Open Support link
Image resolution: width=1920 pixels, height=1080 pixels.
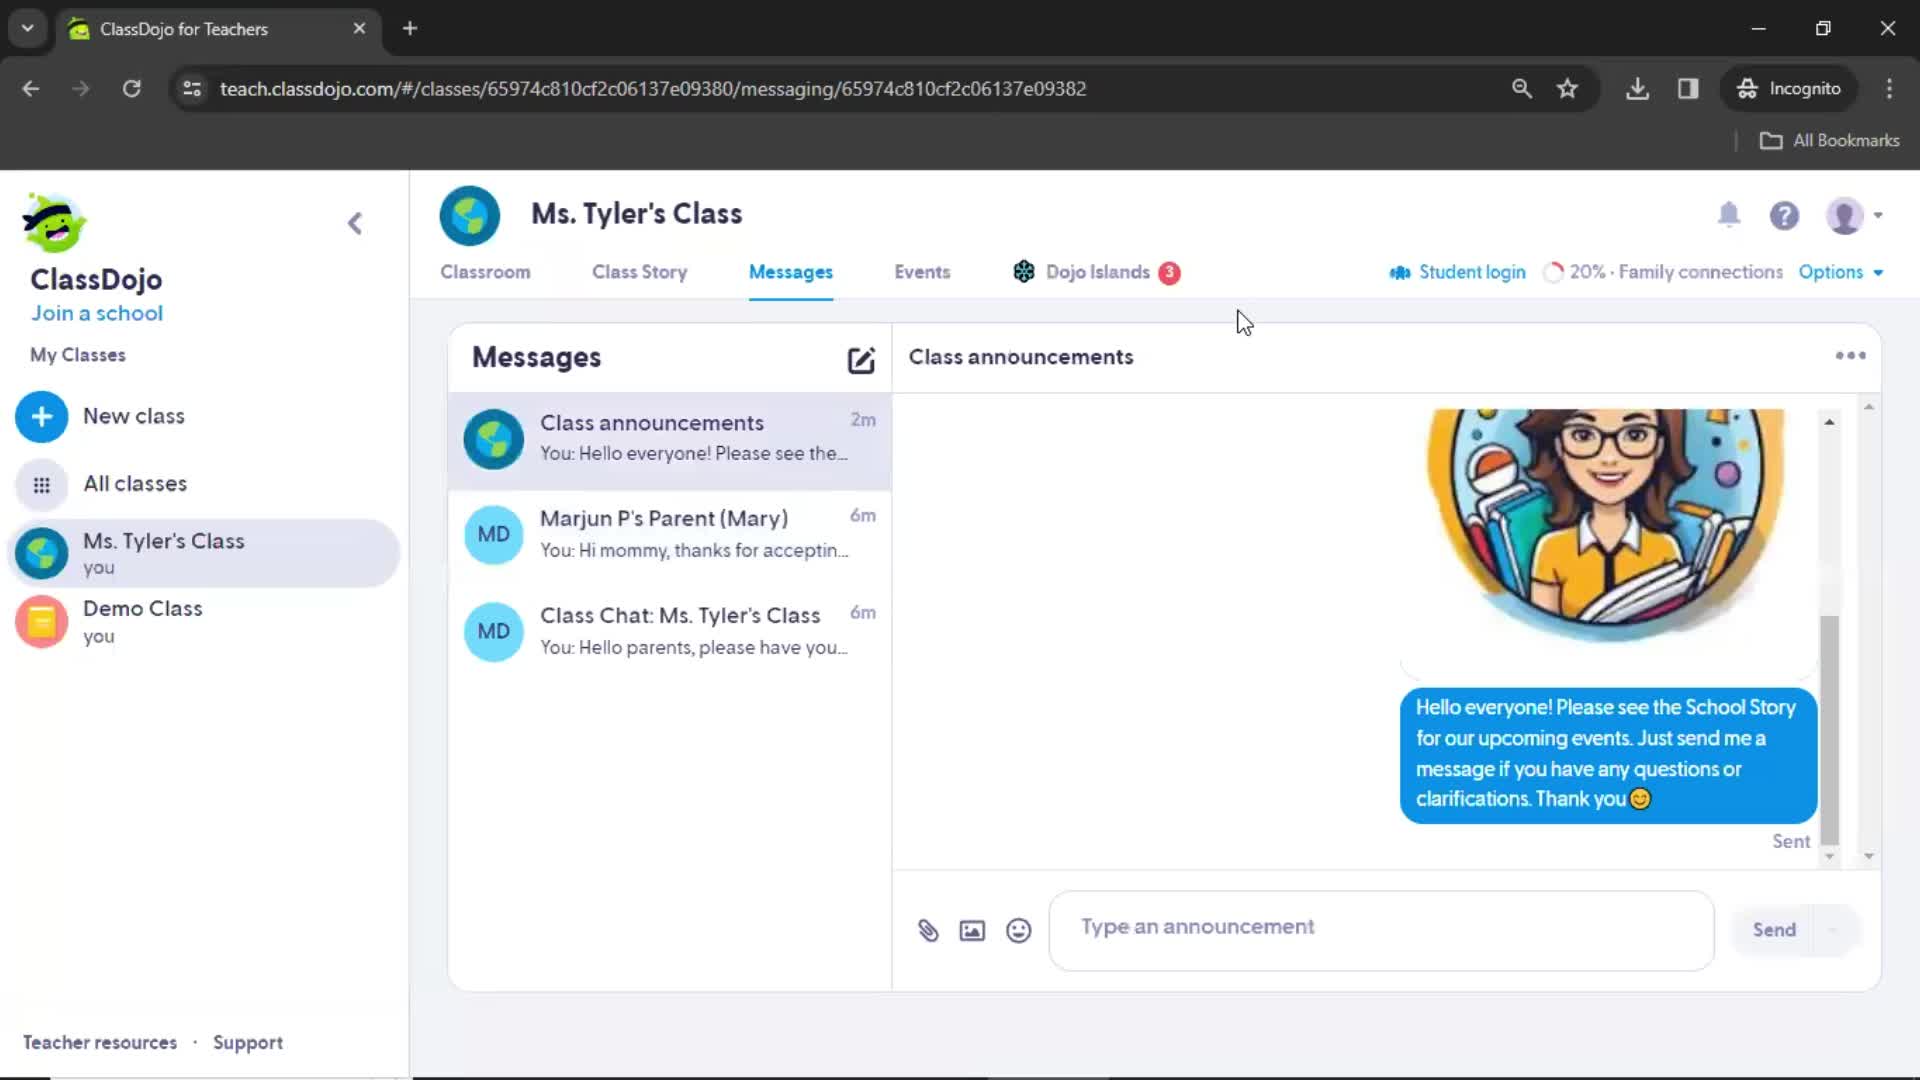[x=248, y=1042]
